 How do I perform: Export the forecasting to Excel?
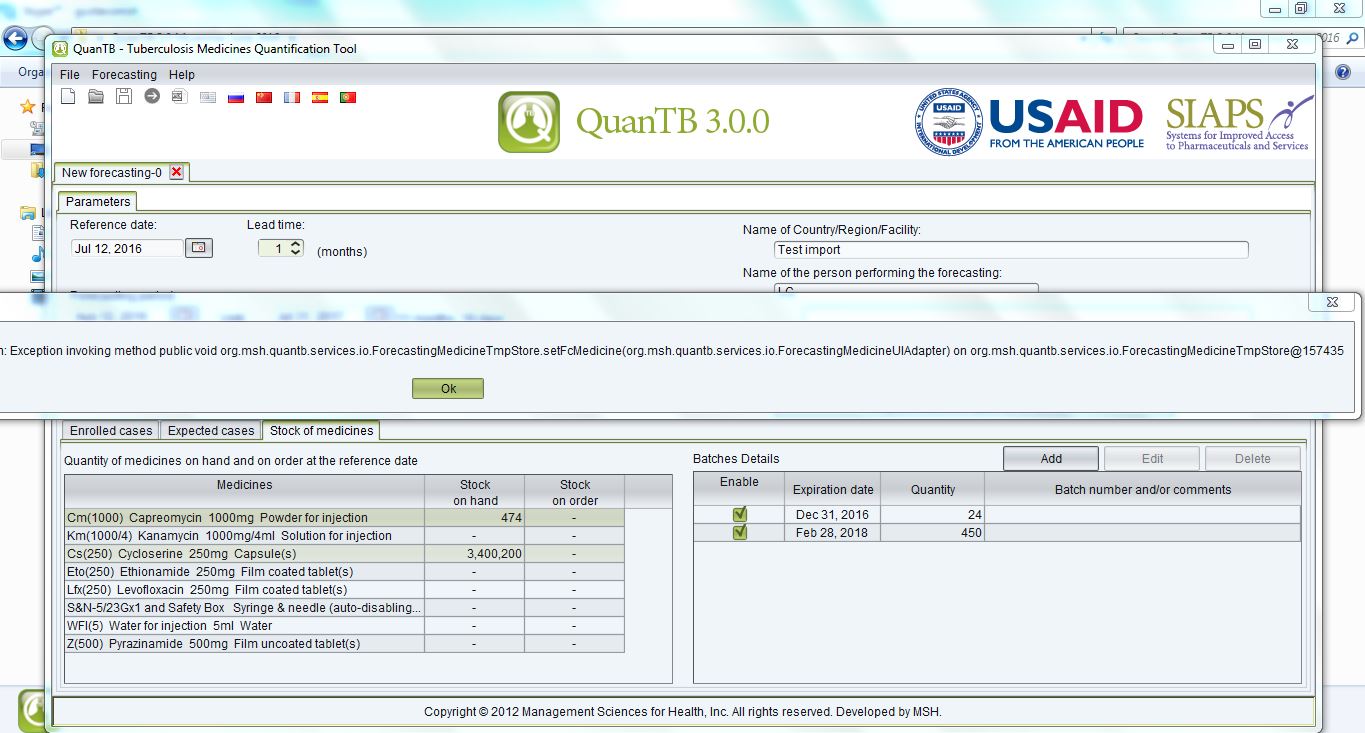pyautogui.click(x=179, y=97)
